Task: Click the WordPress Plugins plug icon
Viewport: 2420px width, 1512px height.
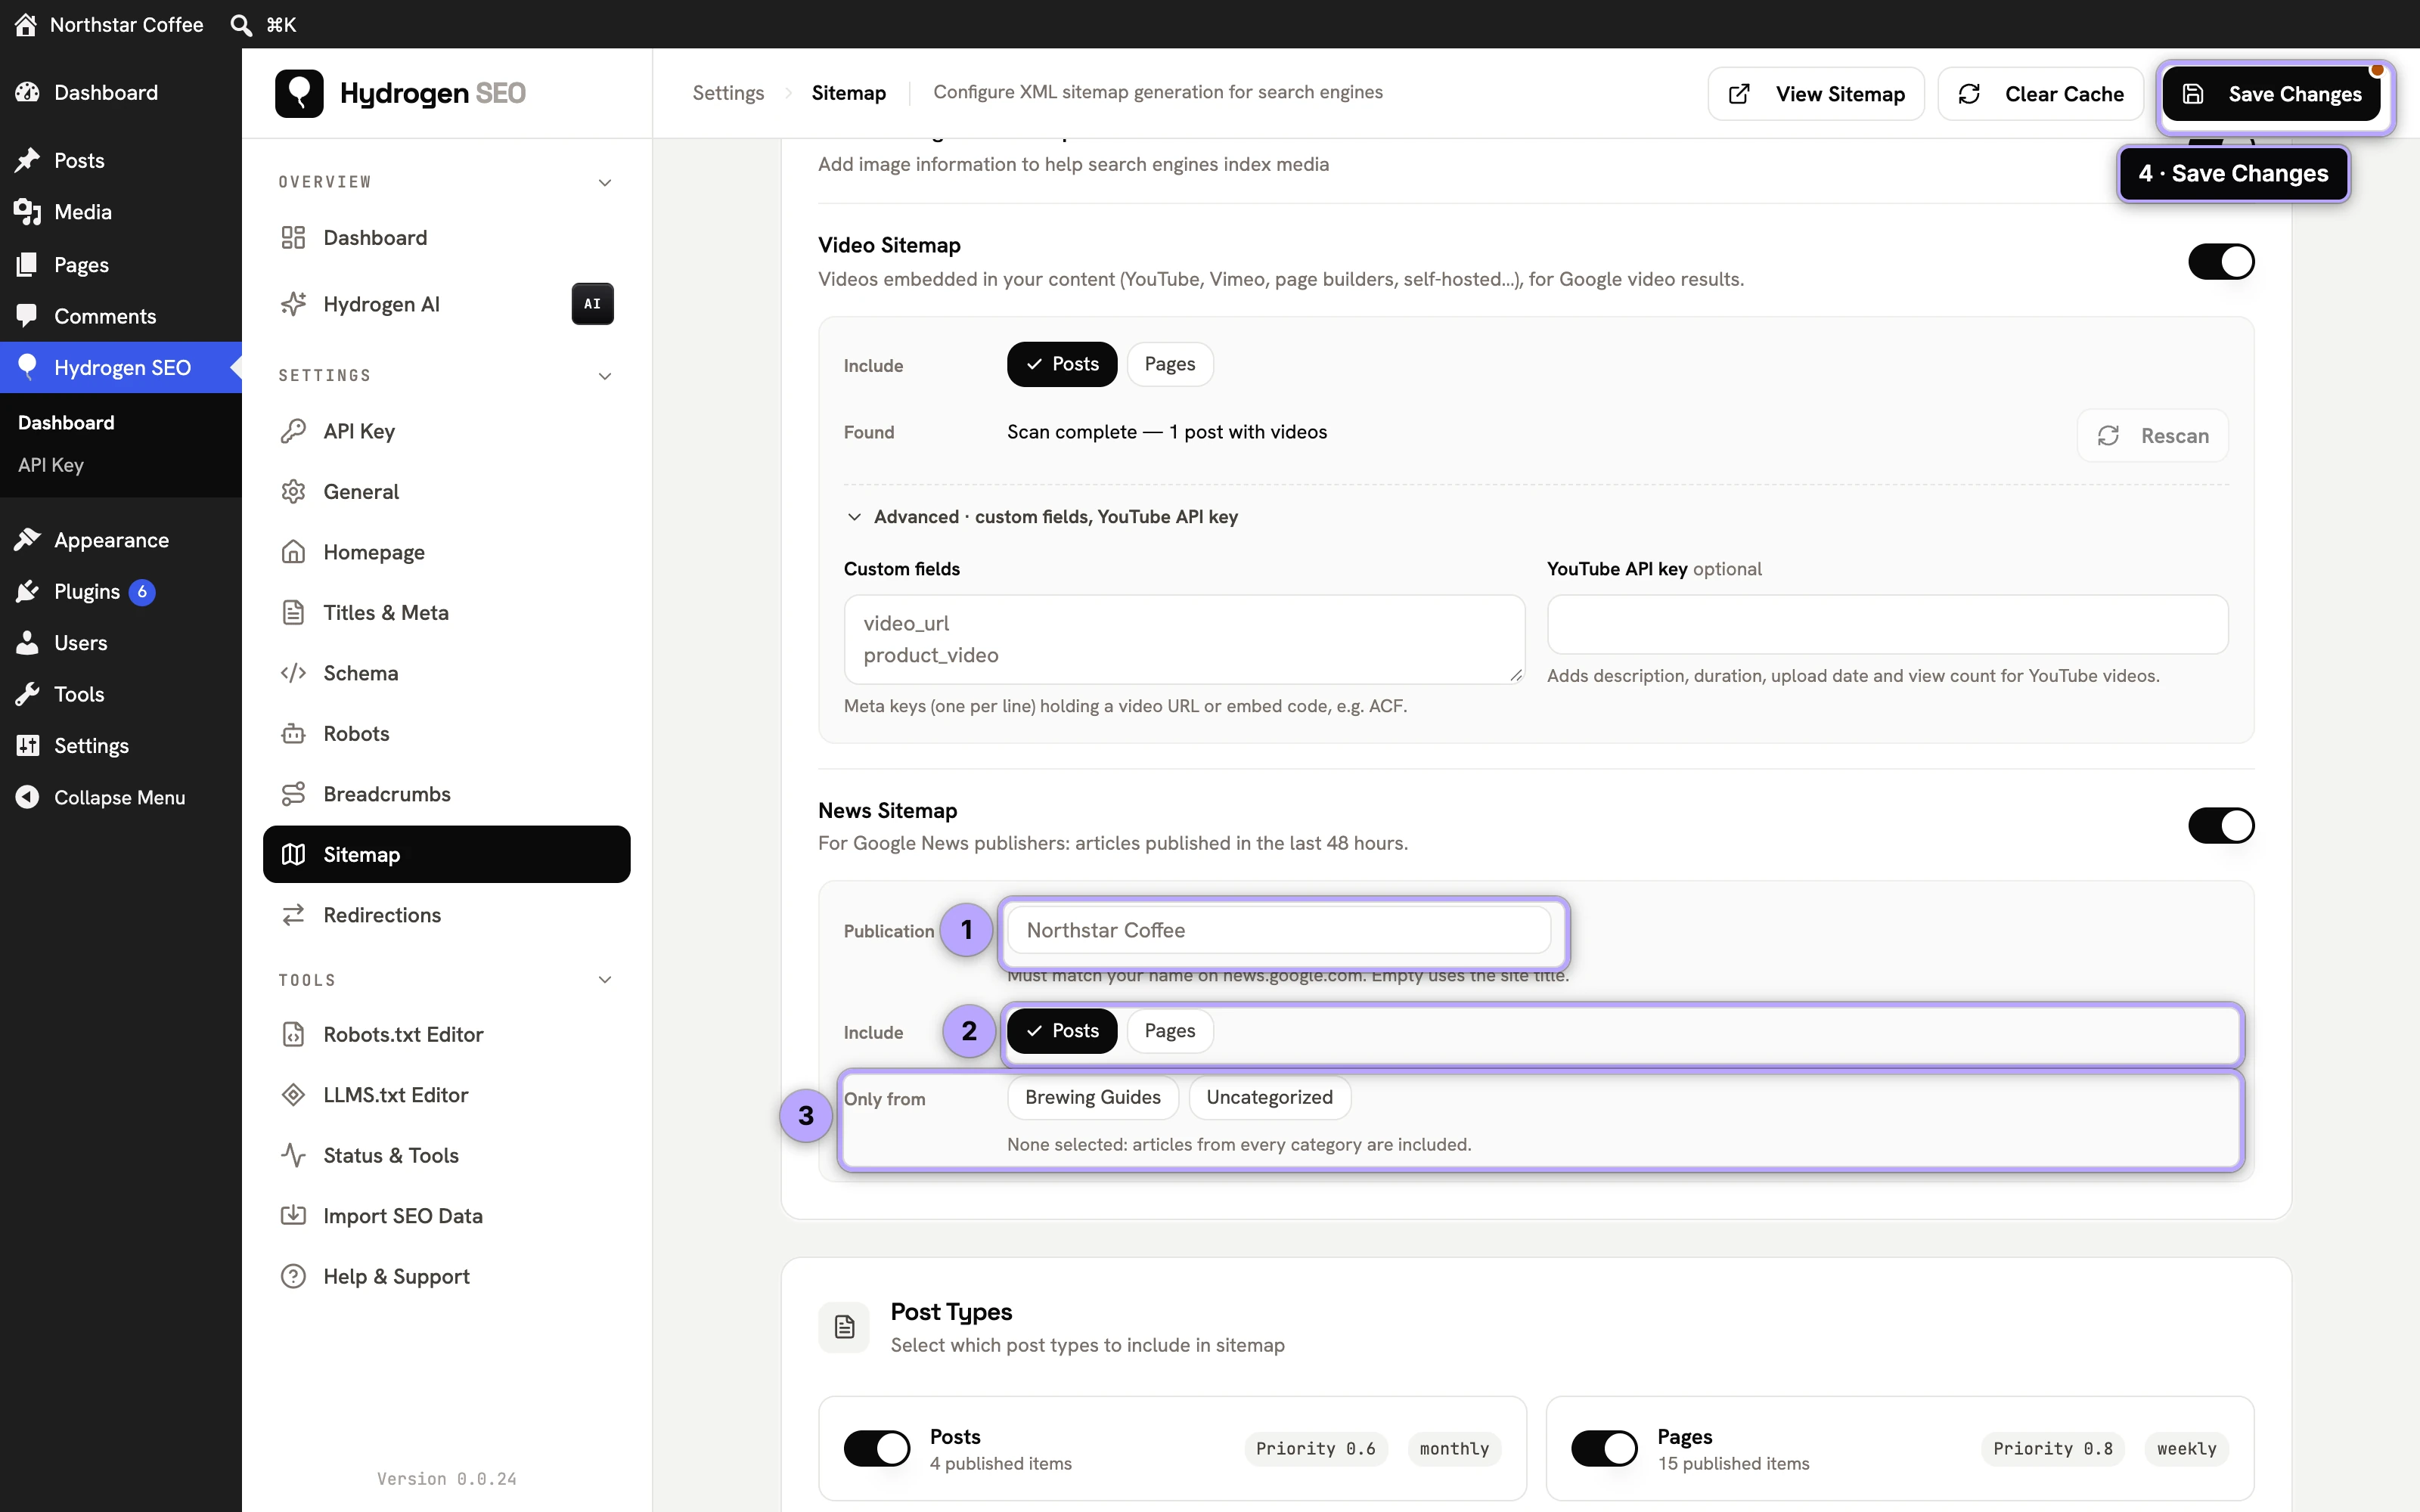Action: 27,592
